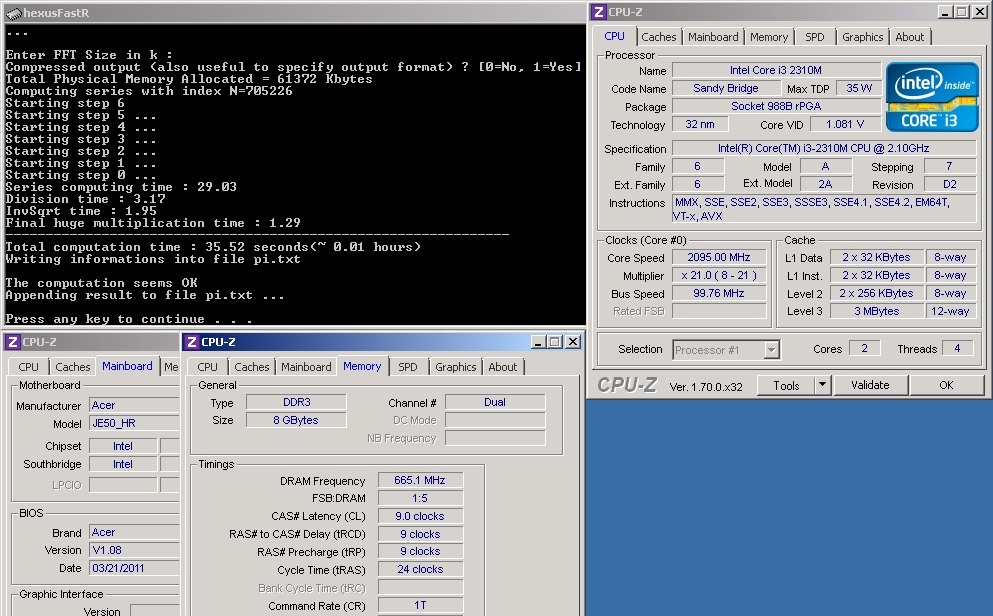Click the BIOS date 03/21/2011 field
The image size is (993, 616).
click(134, 569)
